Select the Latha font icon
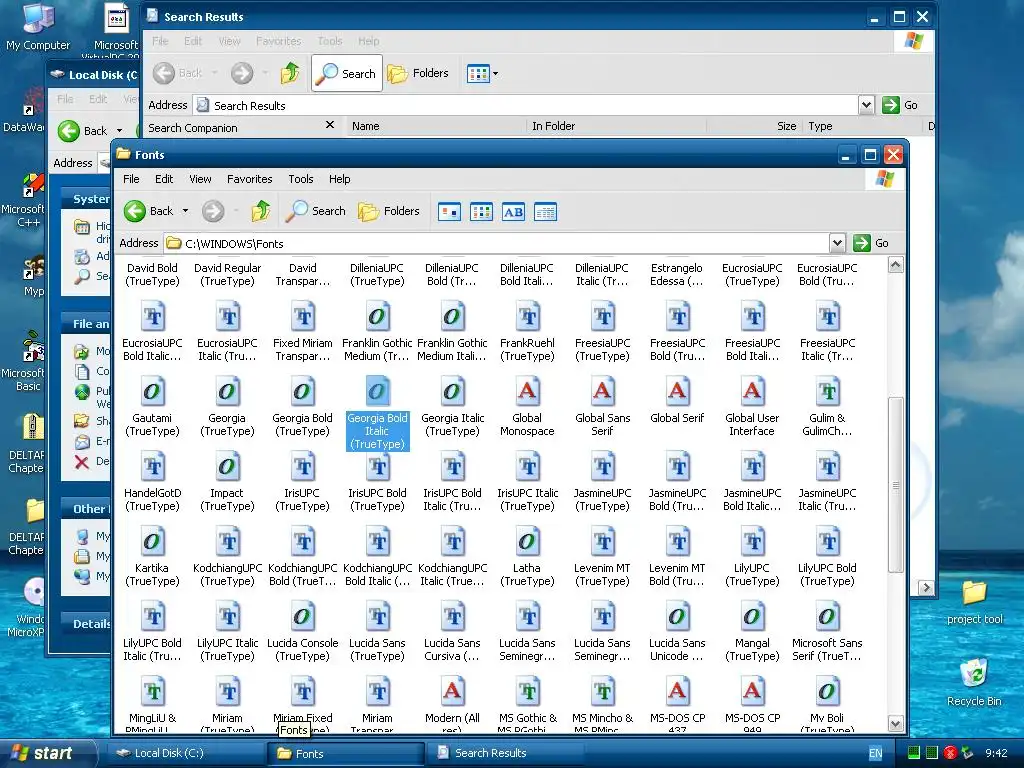The image size is (1024, 768). (x=527, y=542)
